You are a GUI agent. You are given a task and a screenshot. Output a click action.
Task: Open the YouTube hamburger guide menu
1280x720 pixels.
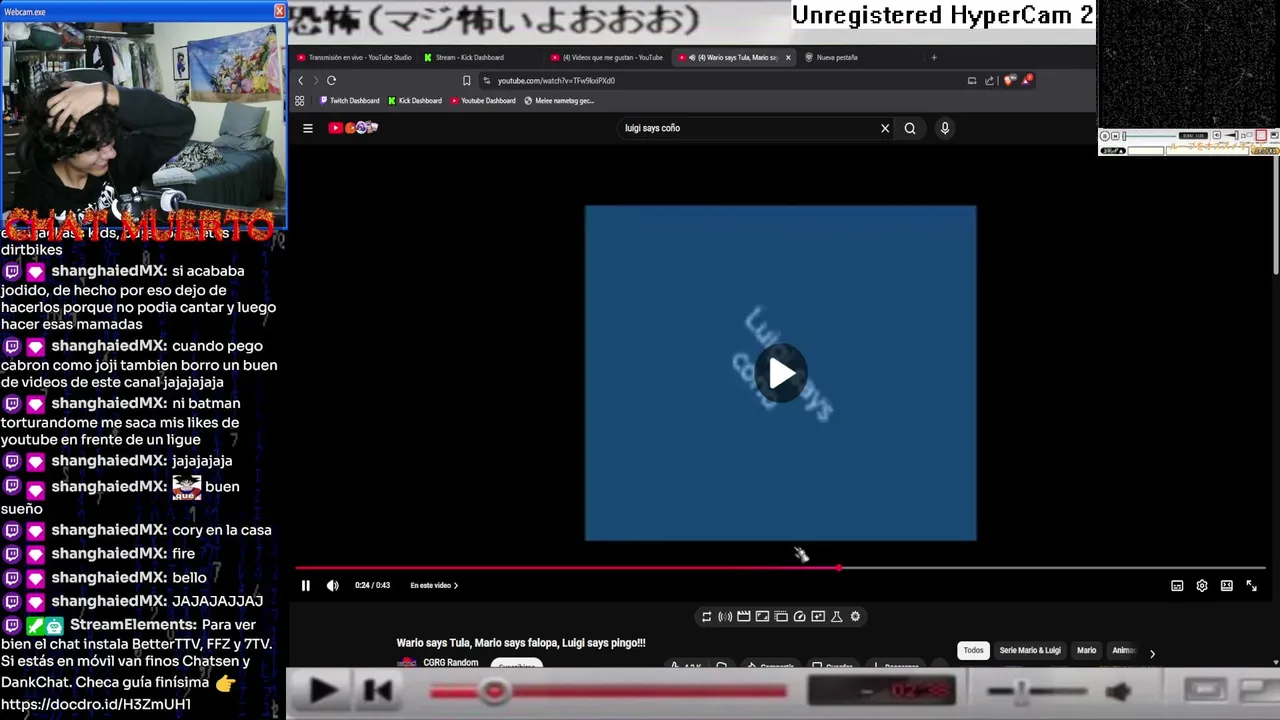[x=308, y=128]
